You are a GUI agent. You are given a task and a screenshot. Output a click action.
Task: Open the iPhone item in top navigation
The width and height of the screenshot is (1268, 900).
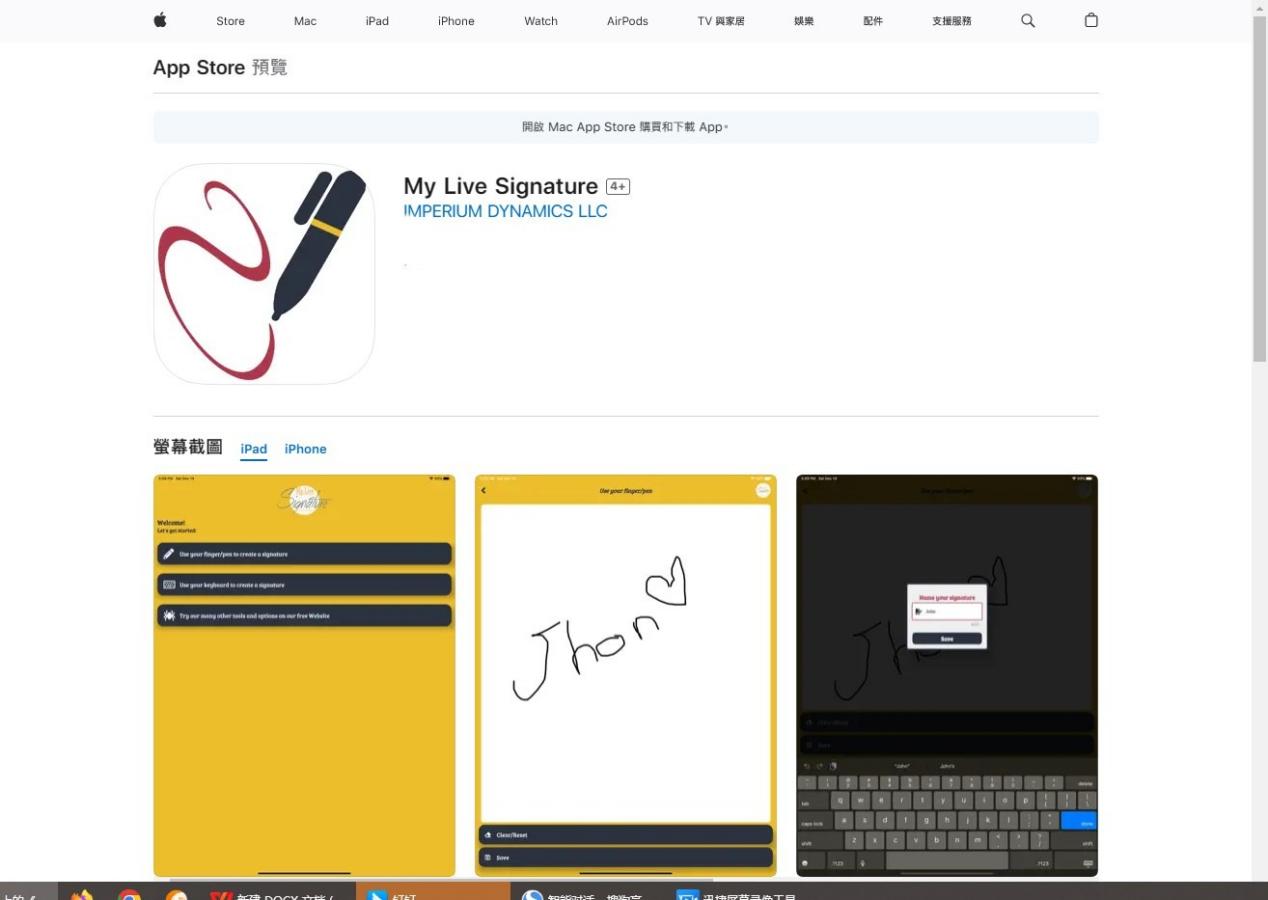coord(456,21)
